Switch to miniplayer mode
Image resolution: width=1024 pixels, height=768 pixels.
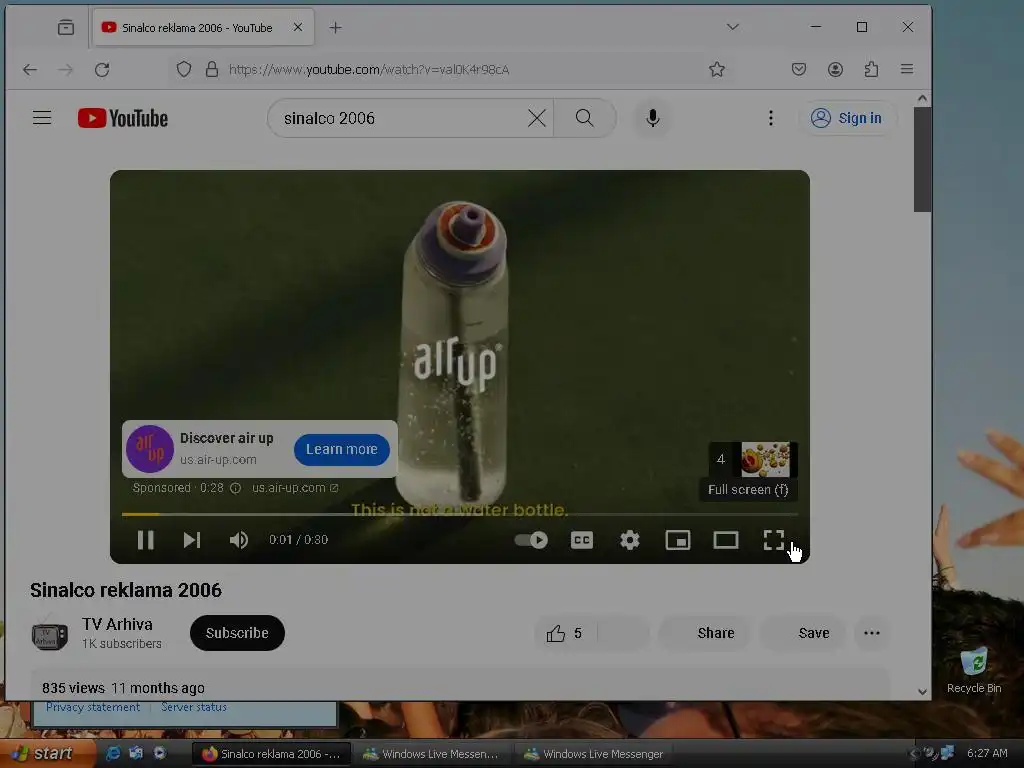[678, 540]
